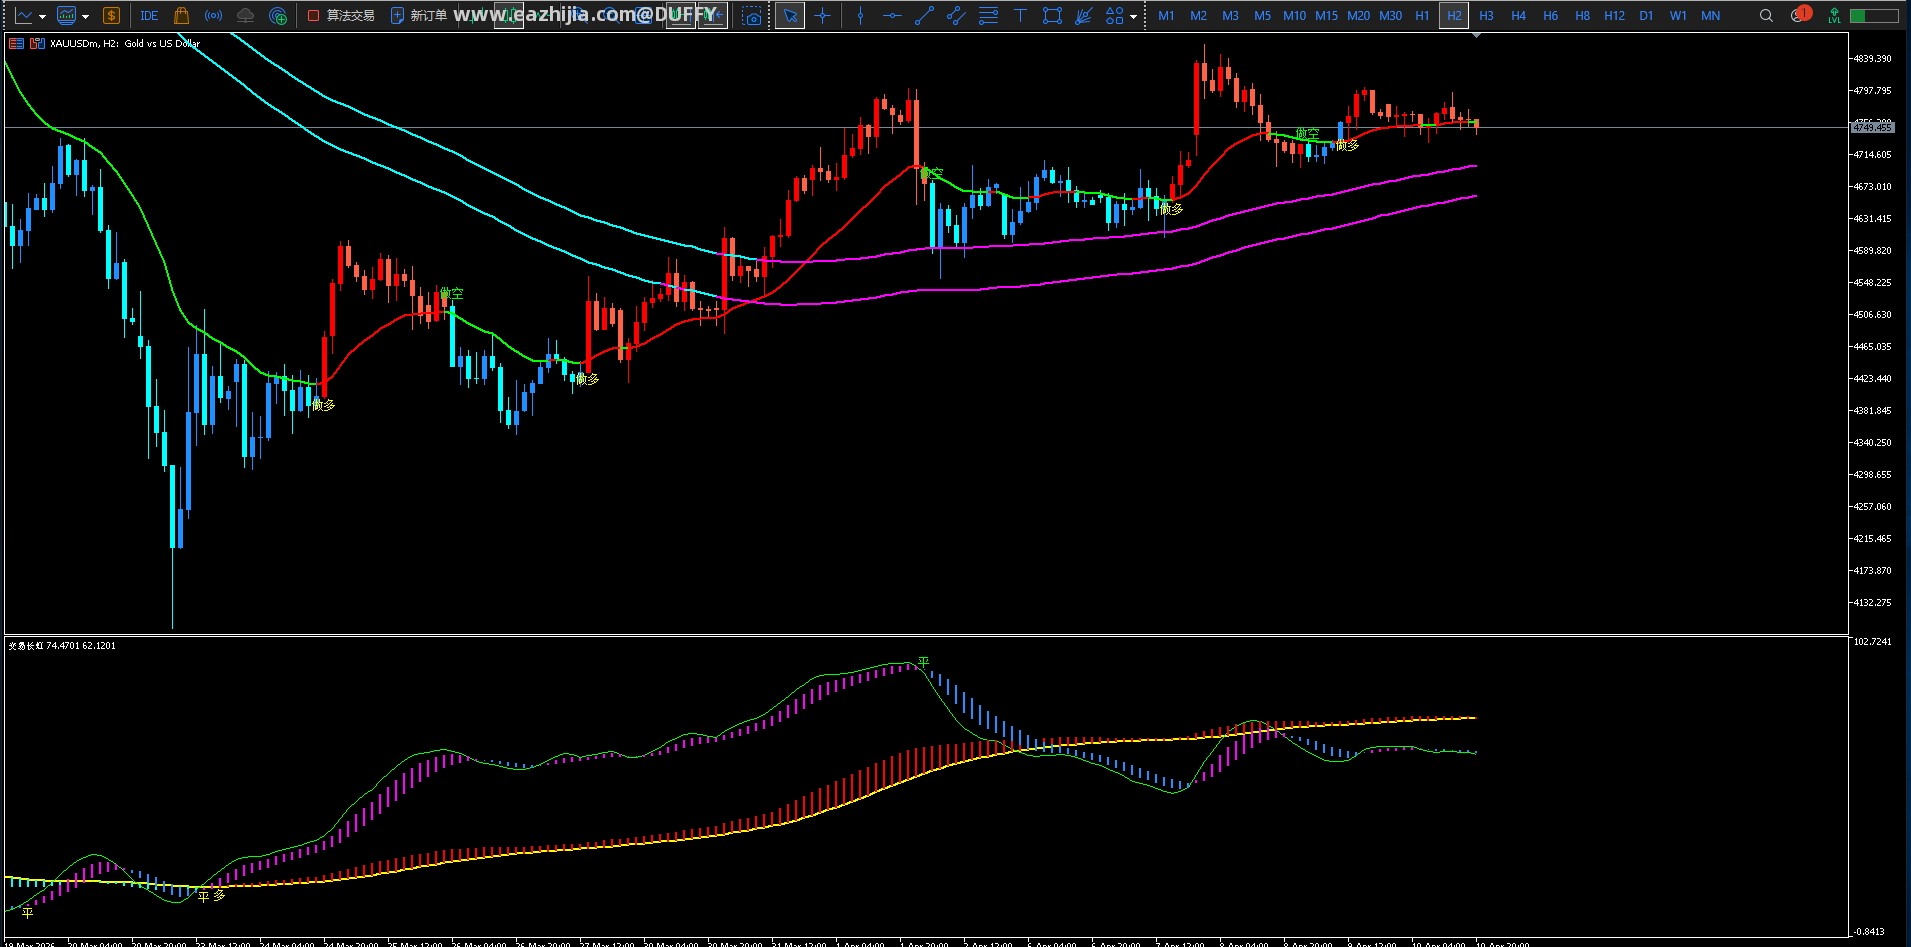This screenshot has height=947, width=1911.
Task: Click the Signals broadcast icon
Action: pos(213,16)
